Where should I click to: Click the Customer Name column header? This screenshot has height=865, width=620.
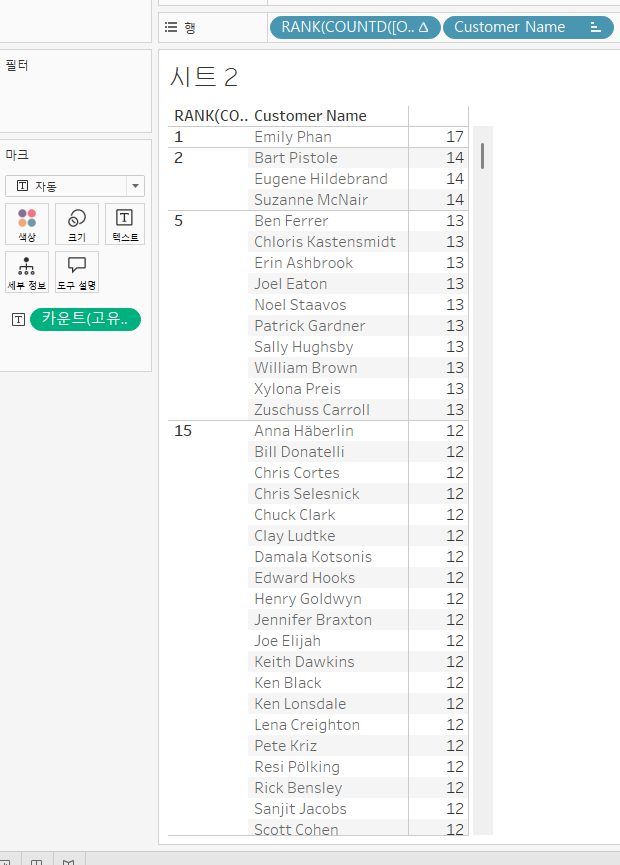coord(310,116)
